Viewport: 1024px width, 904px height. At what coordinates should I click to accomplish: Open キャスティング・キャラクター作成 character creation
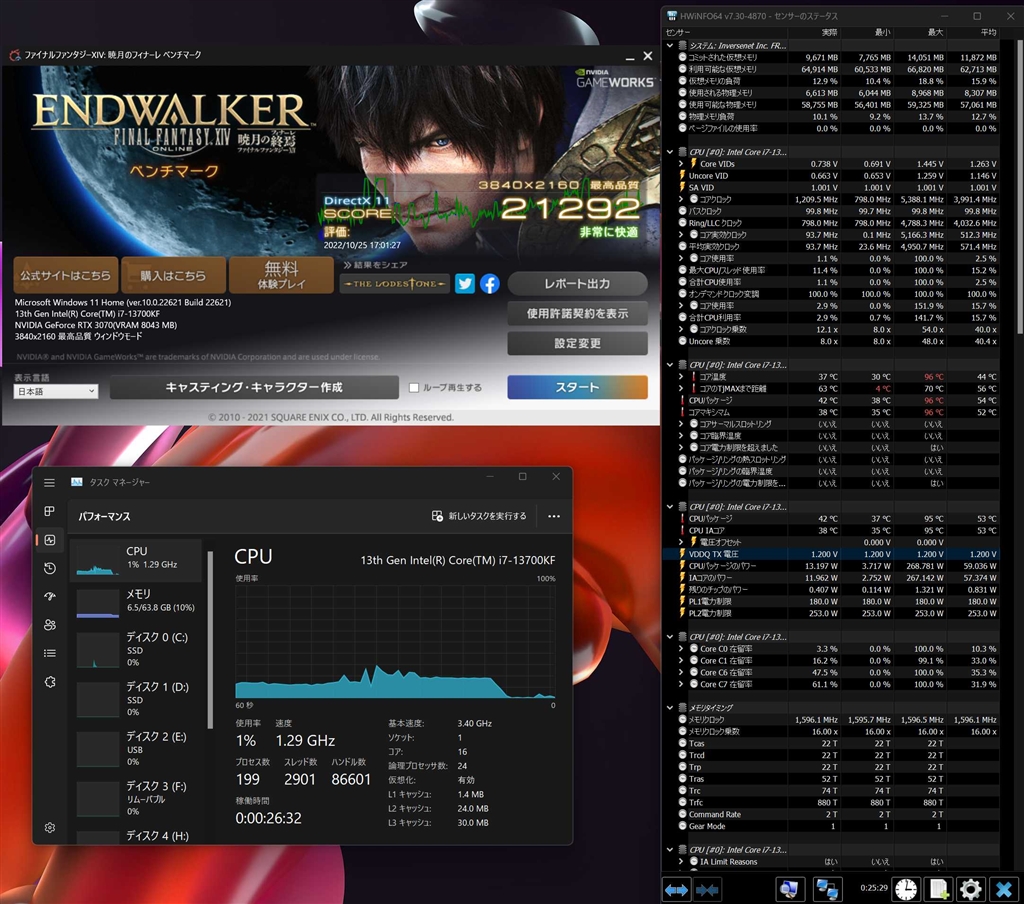(x=254, y=387)
